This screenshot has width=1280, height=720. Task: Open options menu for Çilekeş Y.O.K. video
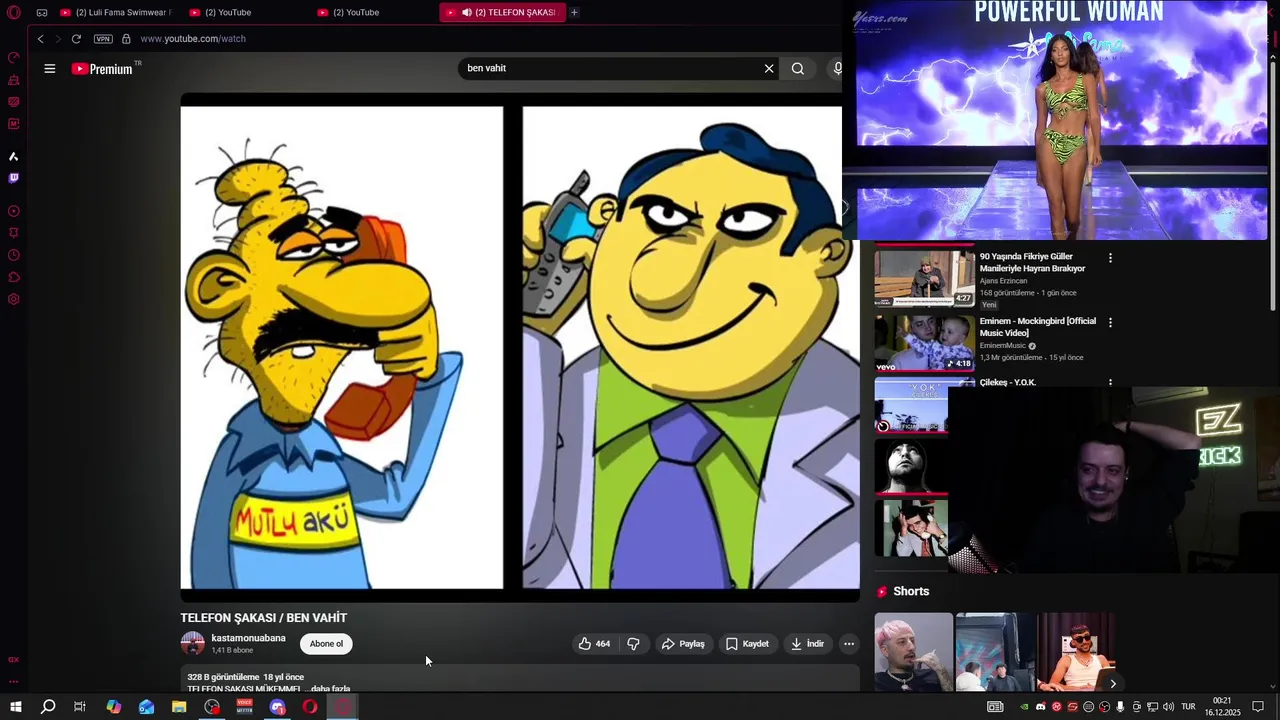point(1110,383)
